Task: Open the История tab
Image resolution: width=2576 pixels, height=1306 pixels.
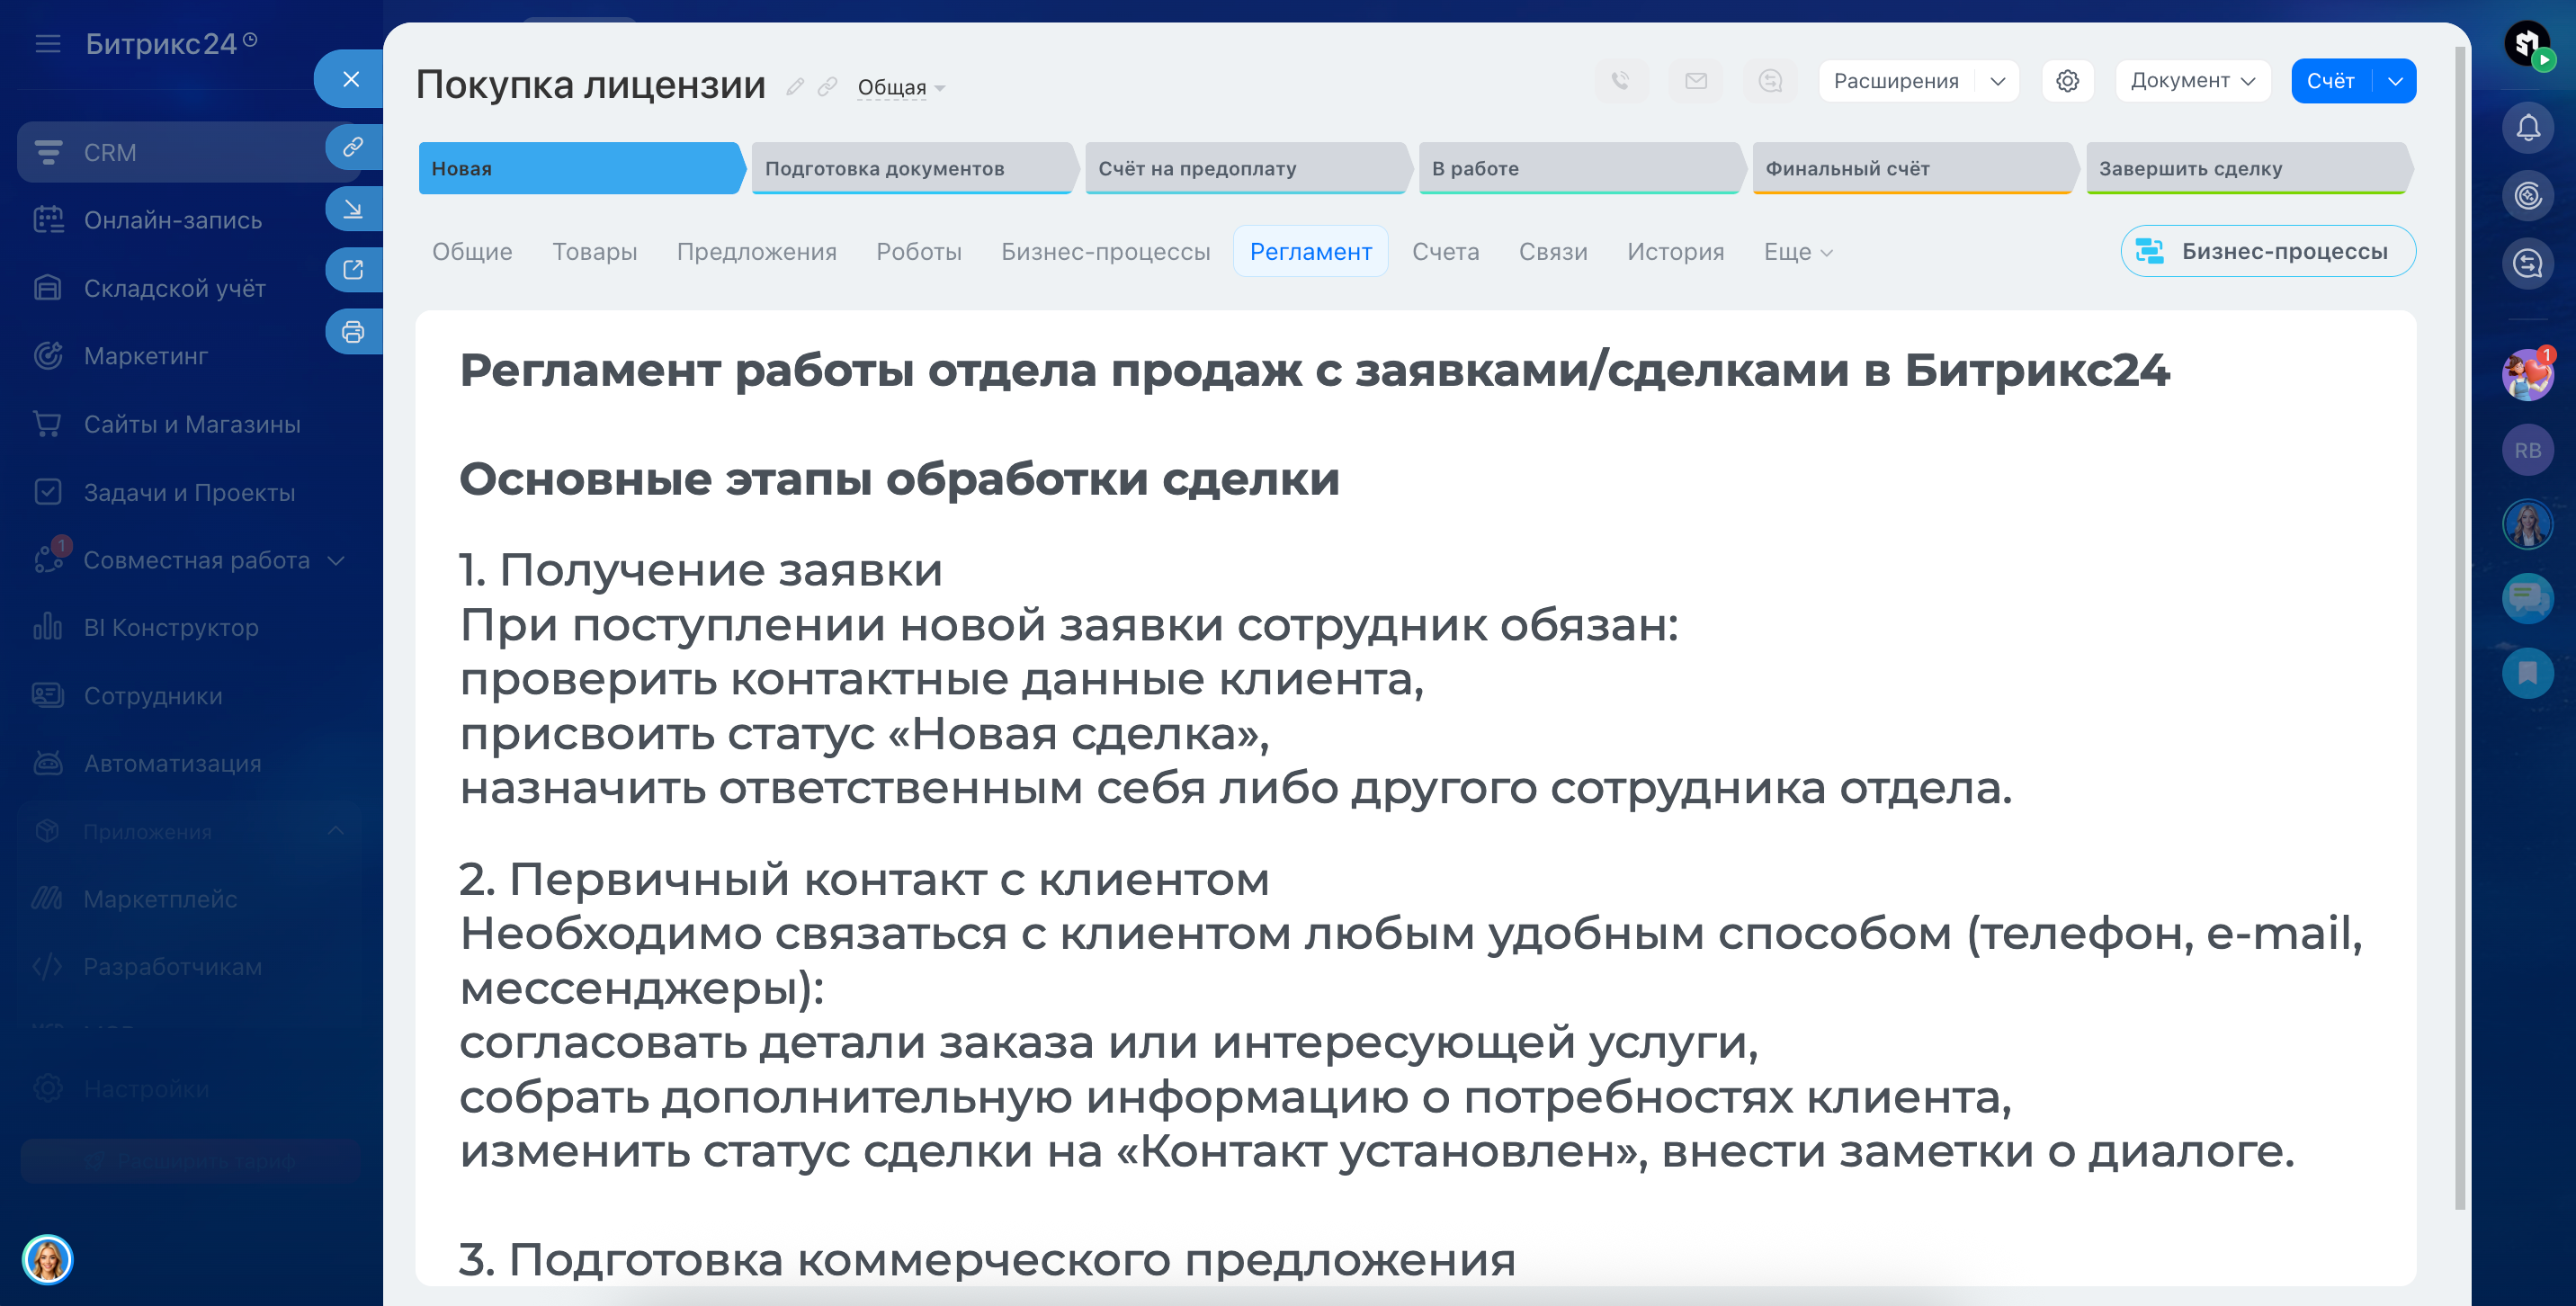Action: tap(1675, 252)
